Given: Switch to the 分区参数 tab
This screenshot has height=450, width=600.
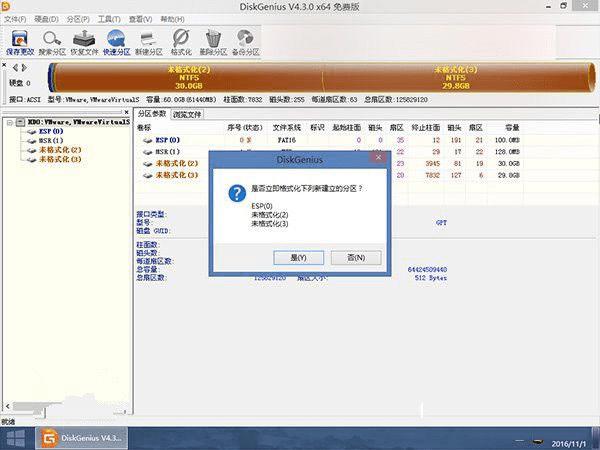Looking at the screenshot, I should click(x=152, y=114).
